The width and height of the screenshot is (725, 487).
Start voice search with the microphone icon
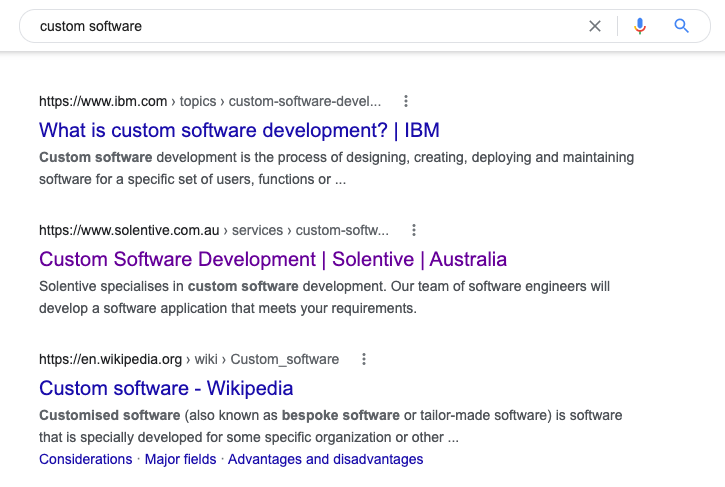tap(639, 26)
